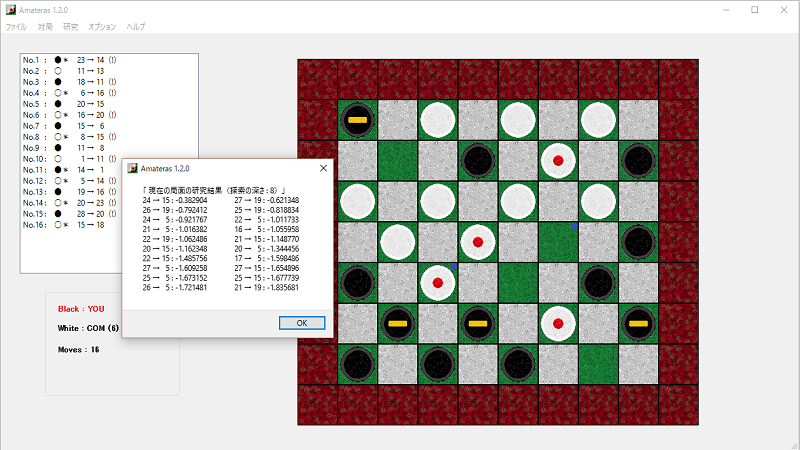Select the leftmost black piece in the bottom row
Image resolution: width=800 pixels, height=450 pixels.
tap(357, 362)
